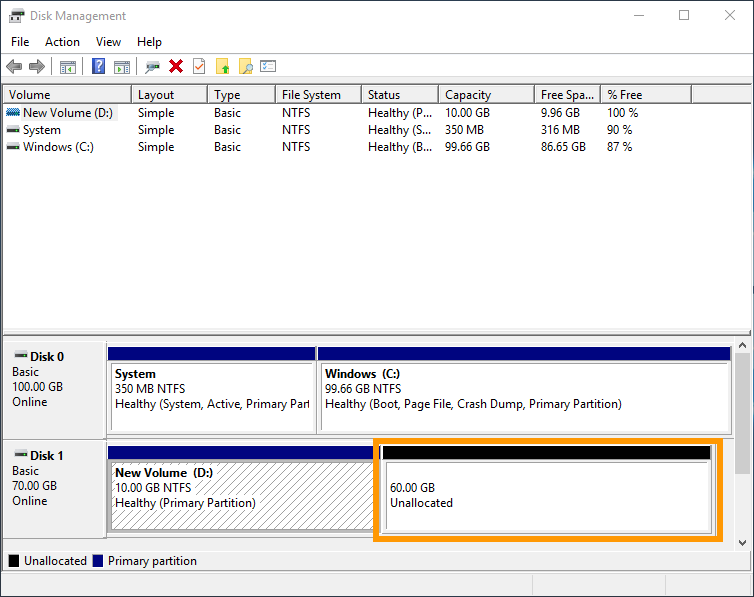Click the Forward arrow toolbar icon
The width and height of the screenshot is (754, 597).
[37, 67]
